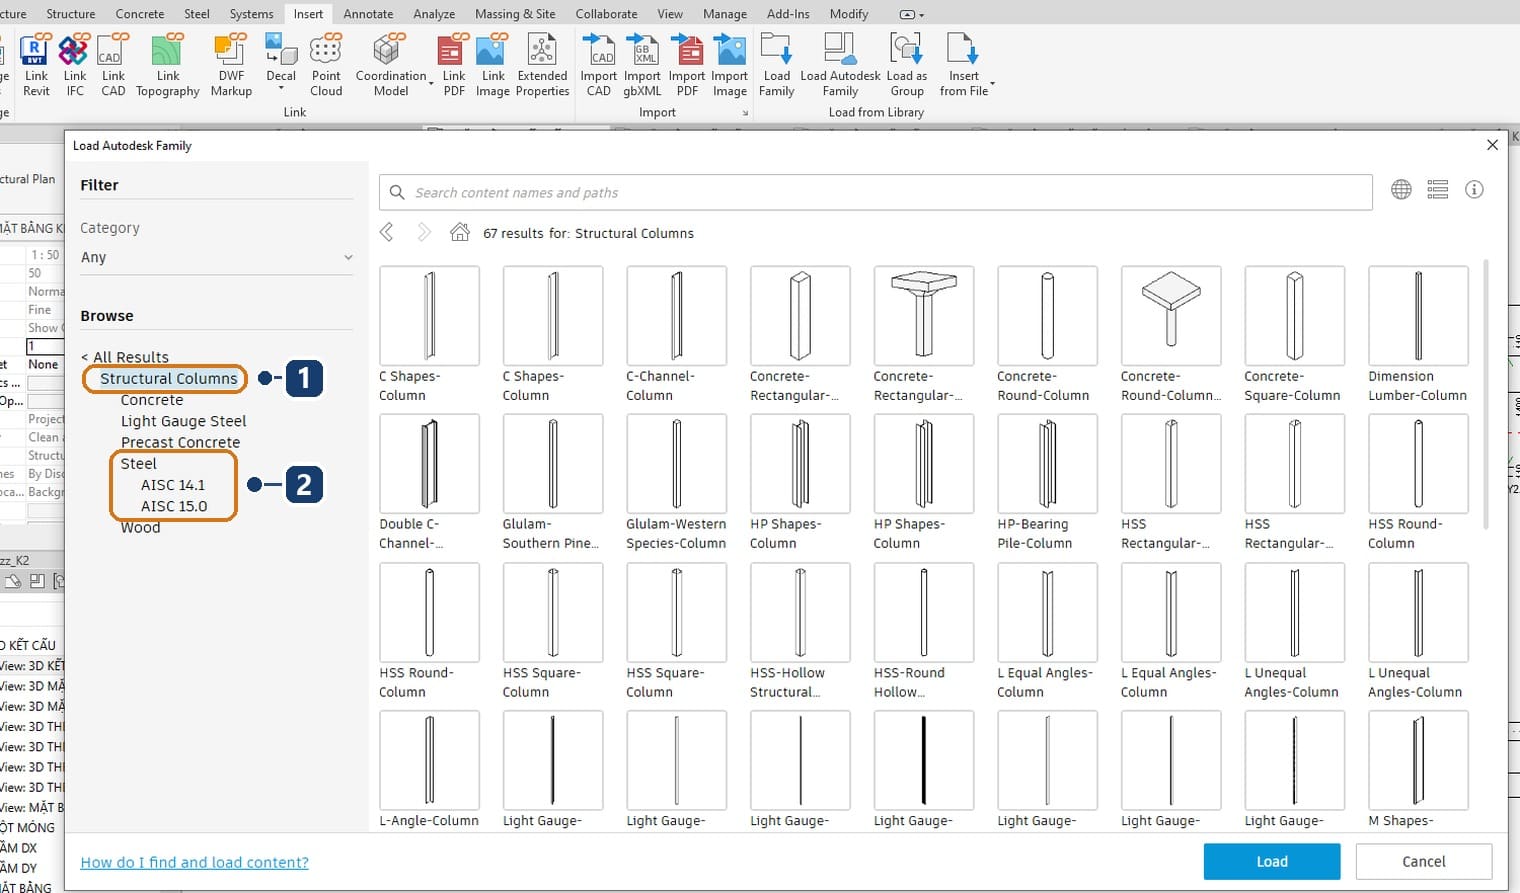Image resolution: width=1520 pixels, height=893 pixels.
Task: Open the Massing & Site tab
Action: click(x=515, y=14)
